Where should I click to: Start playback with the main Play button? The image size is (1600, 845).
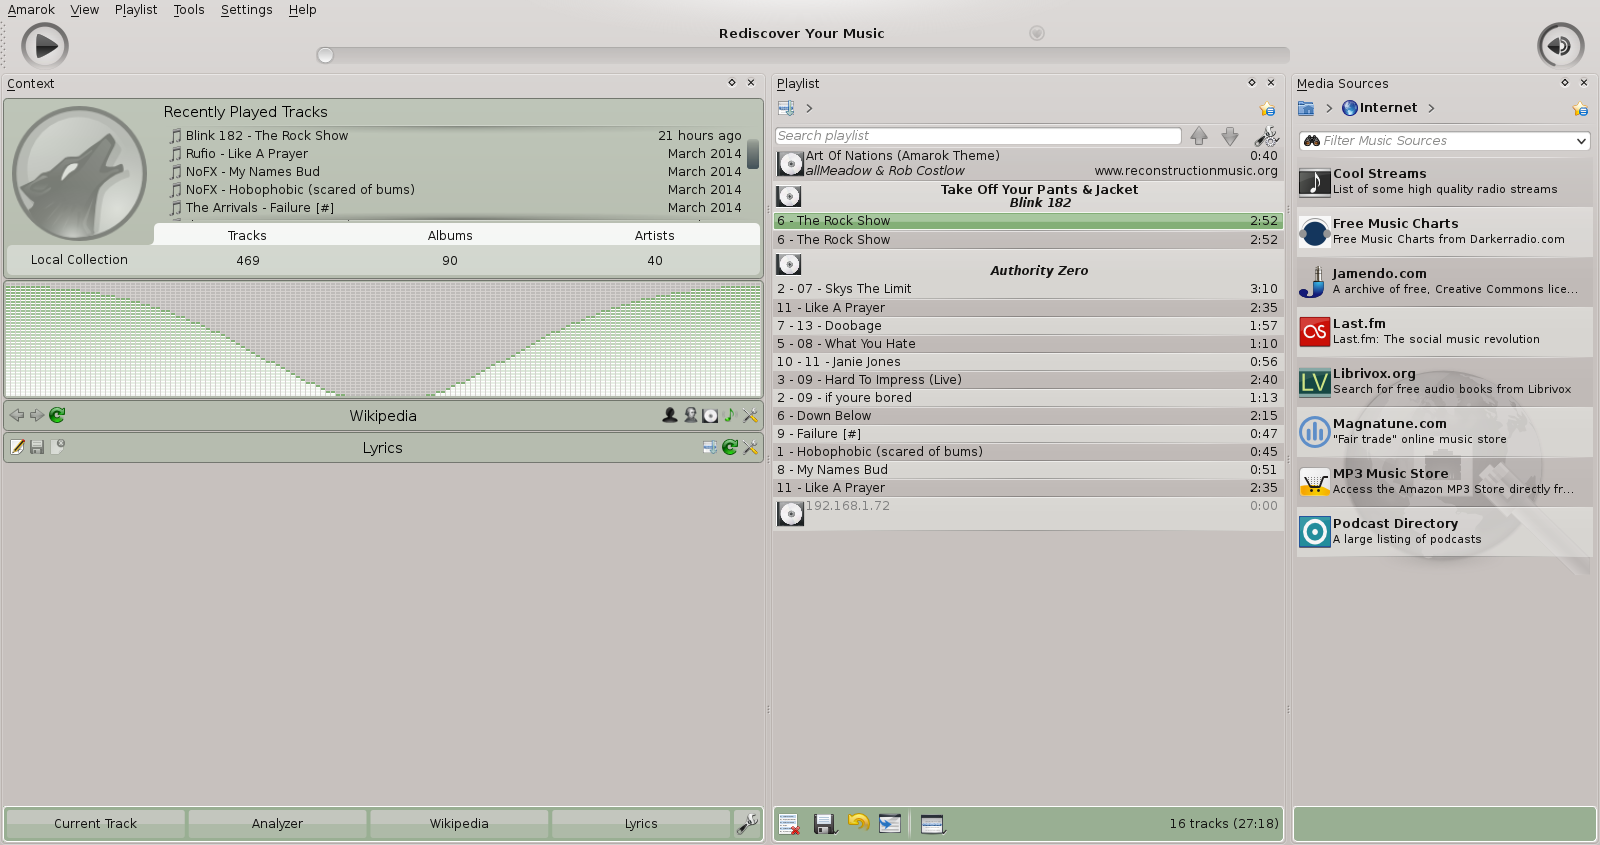tap(45, 46)
